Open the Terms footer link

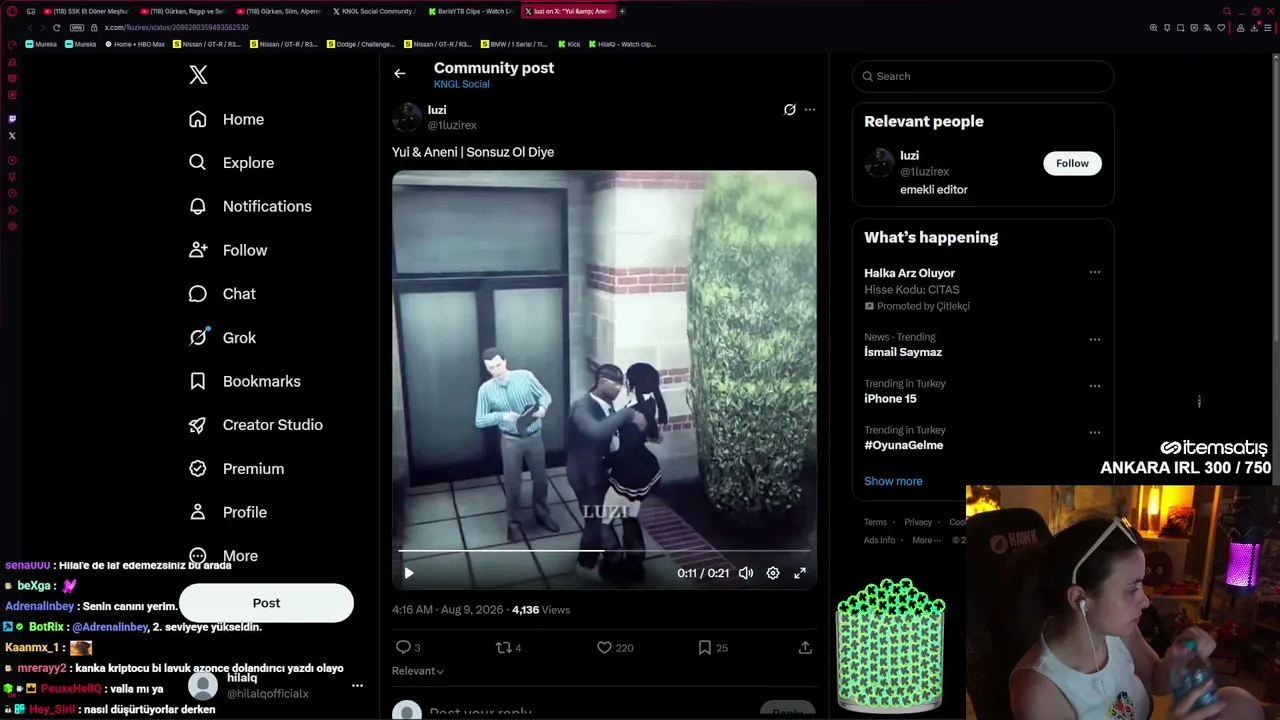click(875, 522)
